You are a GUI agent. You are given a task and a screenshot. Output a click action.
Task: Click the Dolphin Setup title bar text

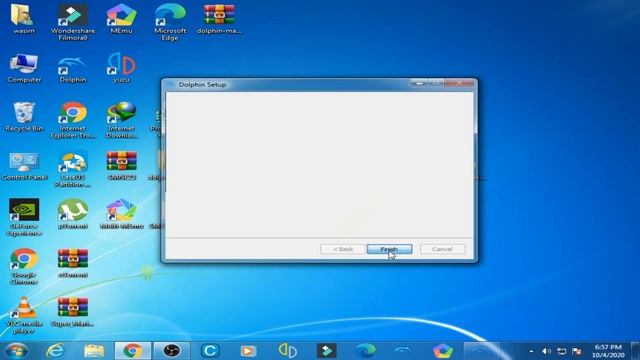202,84
